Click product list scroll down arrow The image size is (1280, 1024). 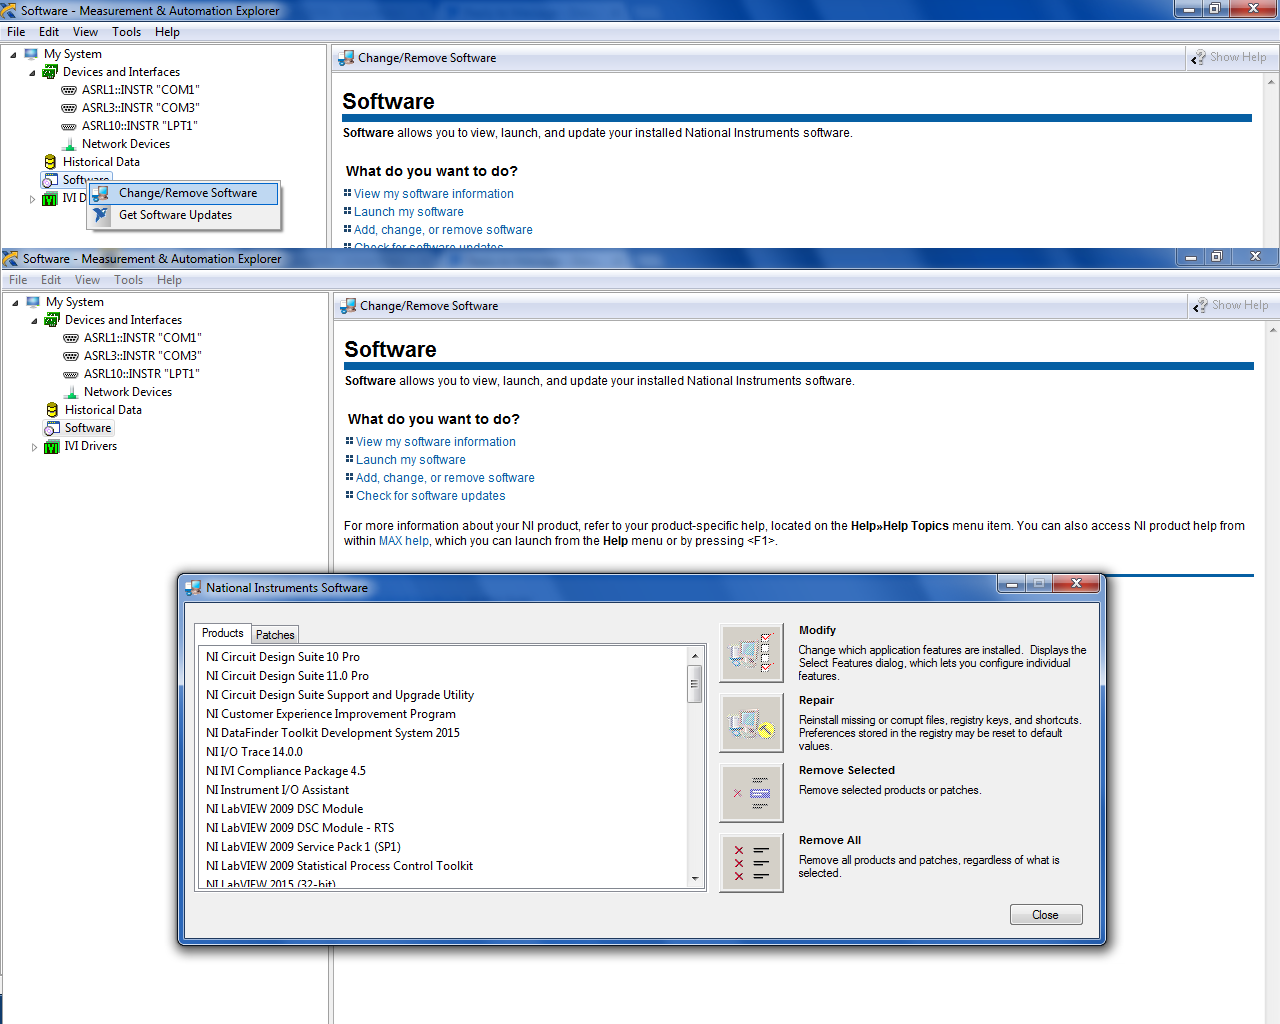point(695,879)
